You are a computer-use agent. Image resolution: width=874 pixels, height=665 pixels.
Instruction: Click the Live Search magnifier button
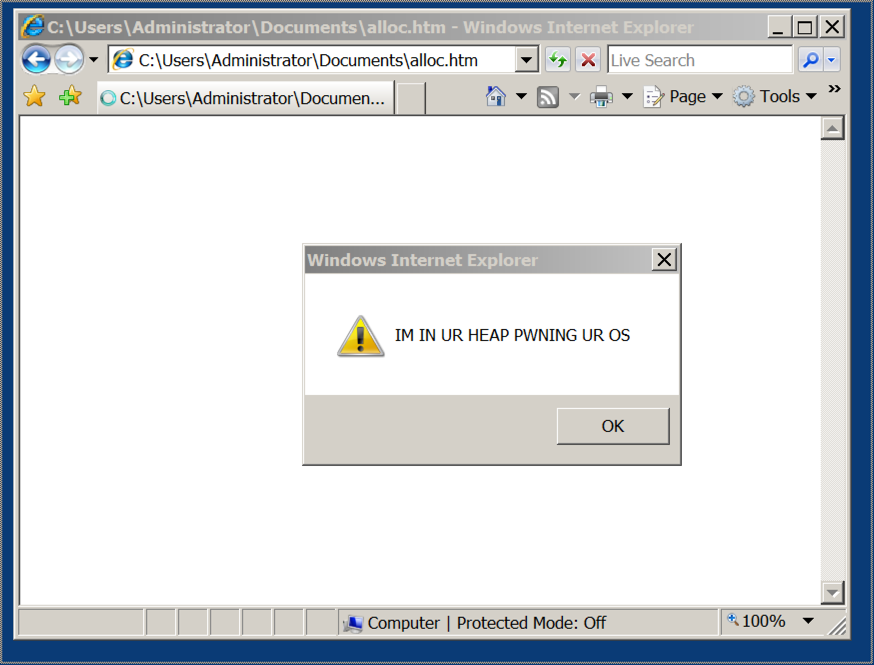coord(811,60)
